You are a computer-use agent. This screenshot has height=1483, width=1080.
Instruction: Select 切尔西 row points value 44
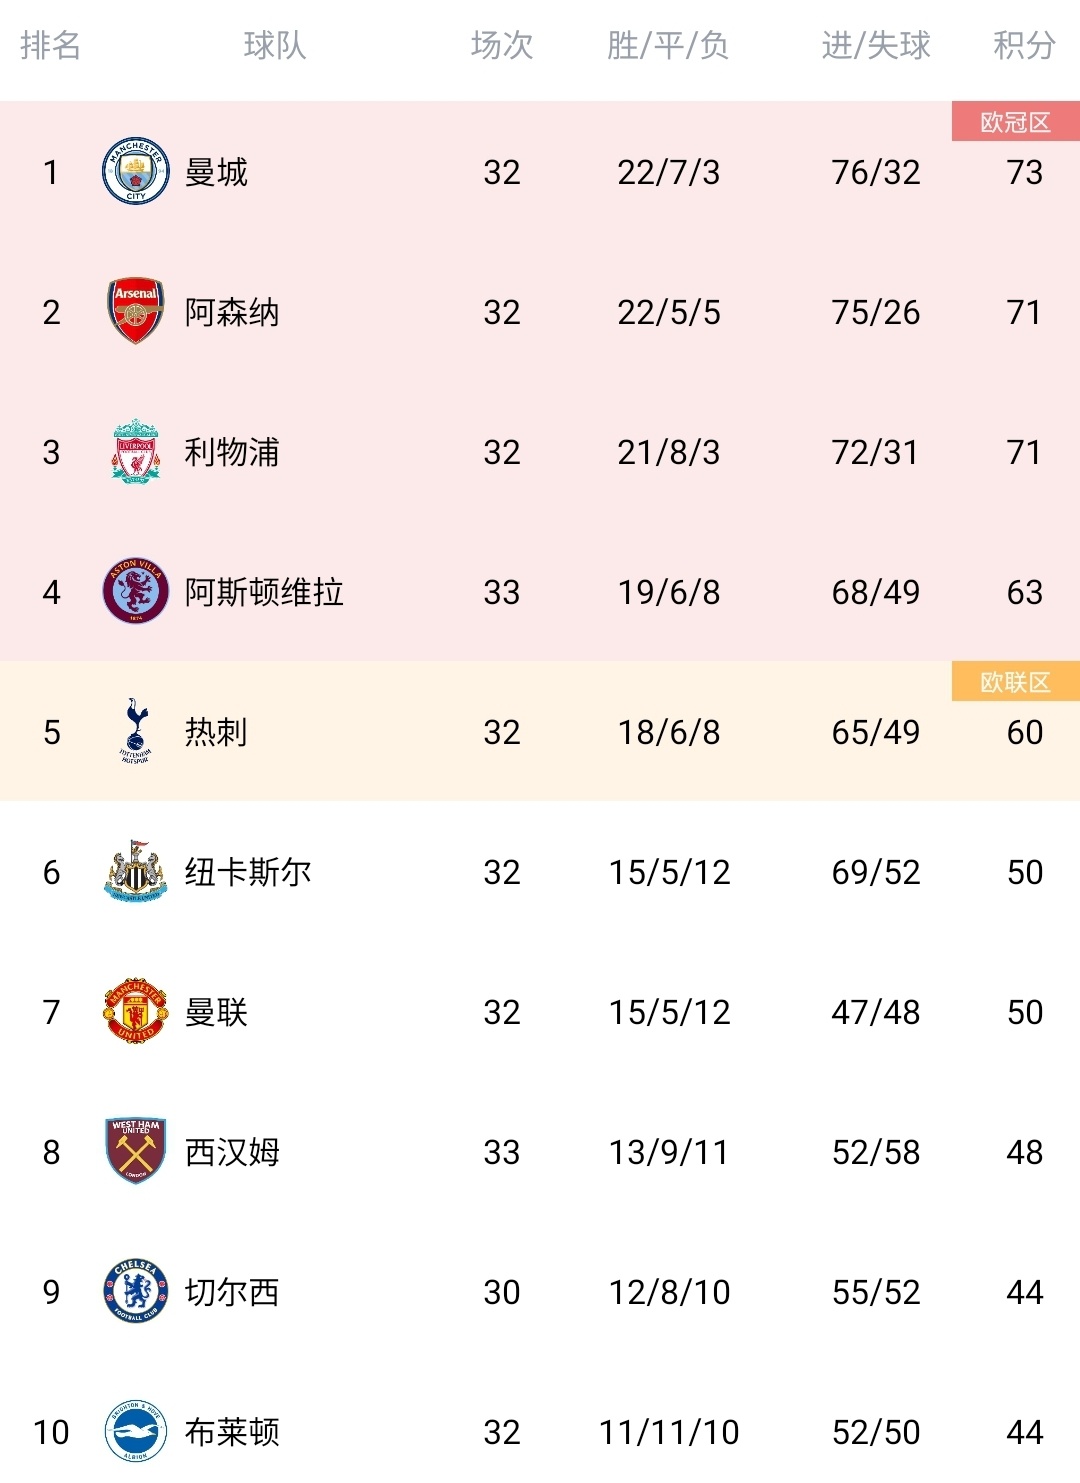[1025, 1292]
